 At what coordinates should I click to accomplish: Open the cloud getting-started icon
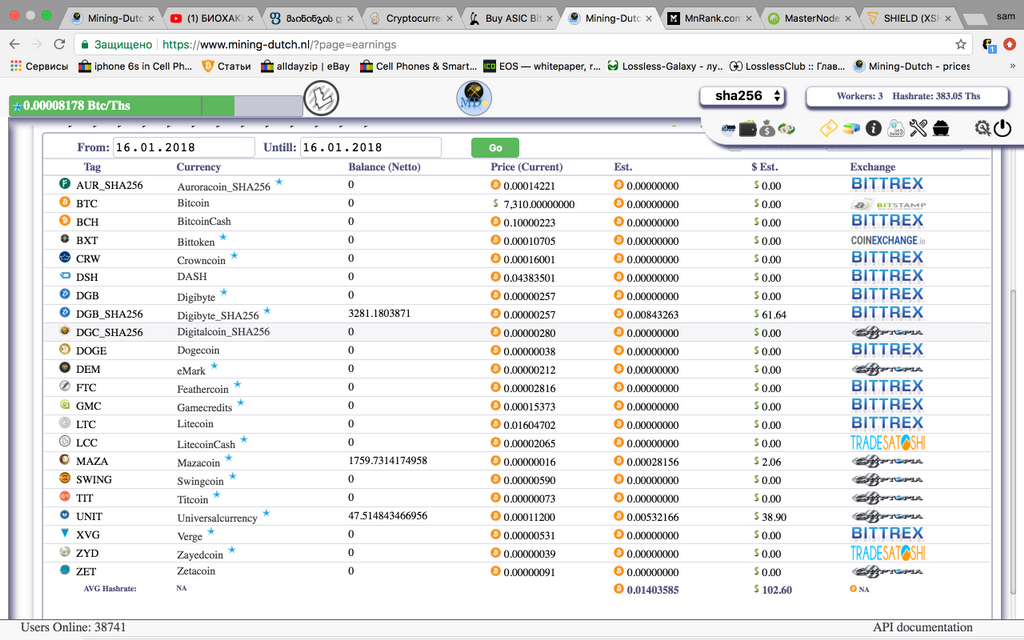(896, 129)
